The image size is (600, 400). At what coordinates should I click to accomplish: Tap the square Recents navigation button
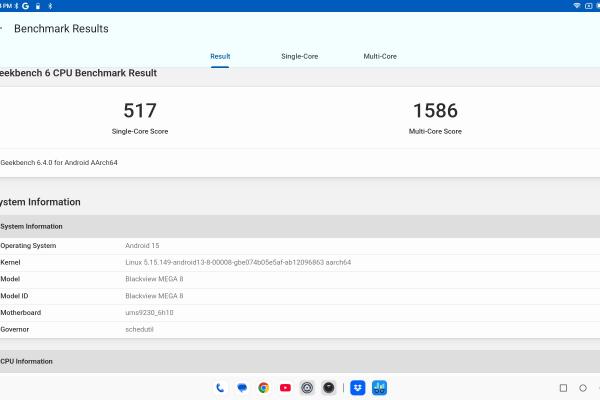click(563, 388)
